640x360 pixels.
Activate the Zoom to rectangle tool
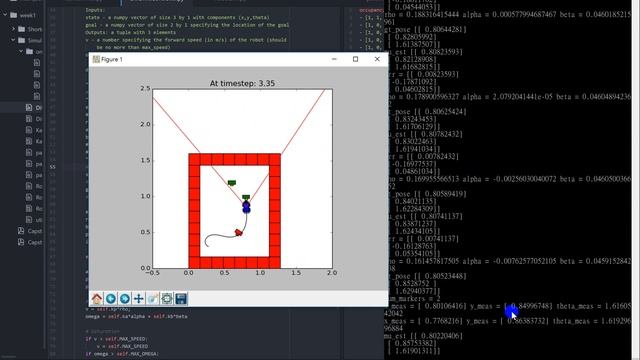153,299
